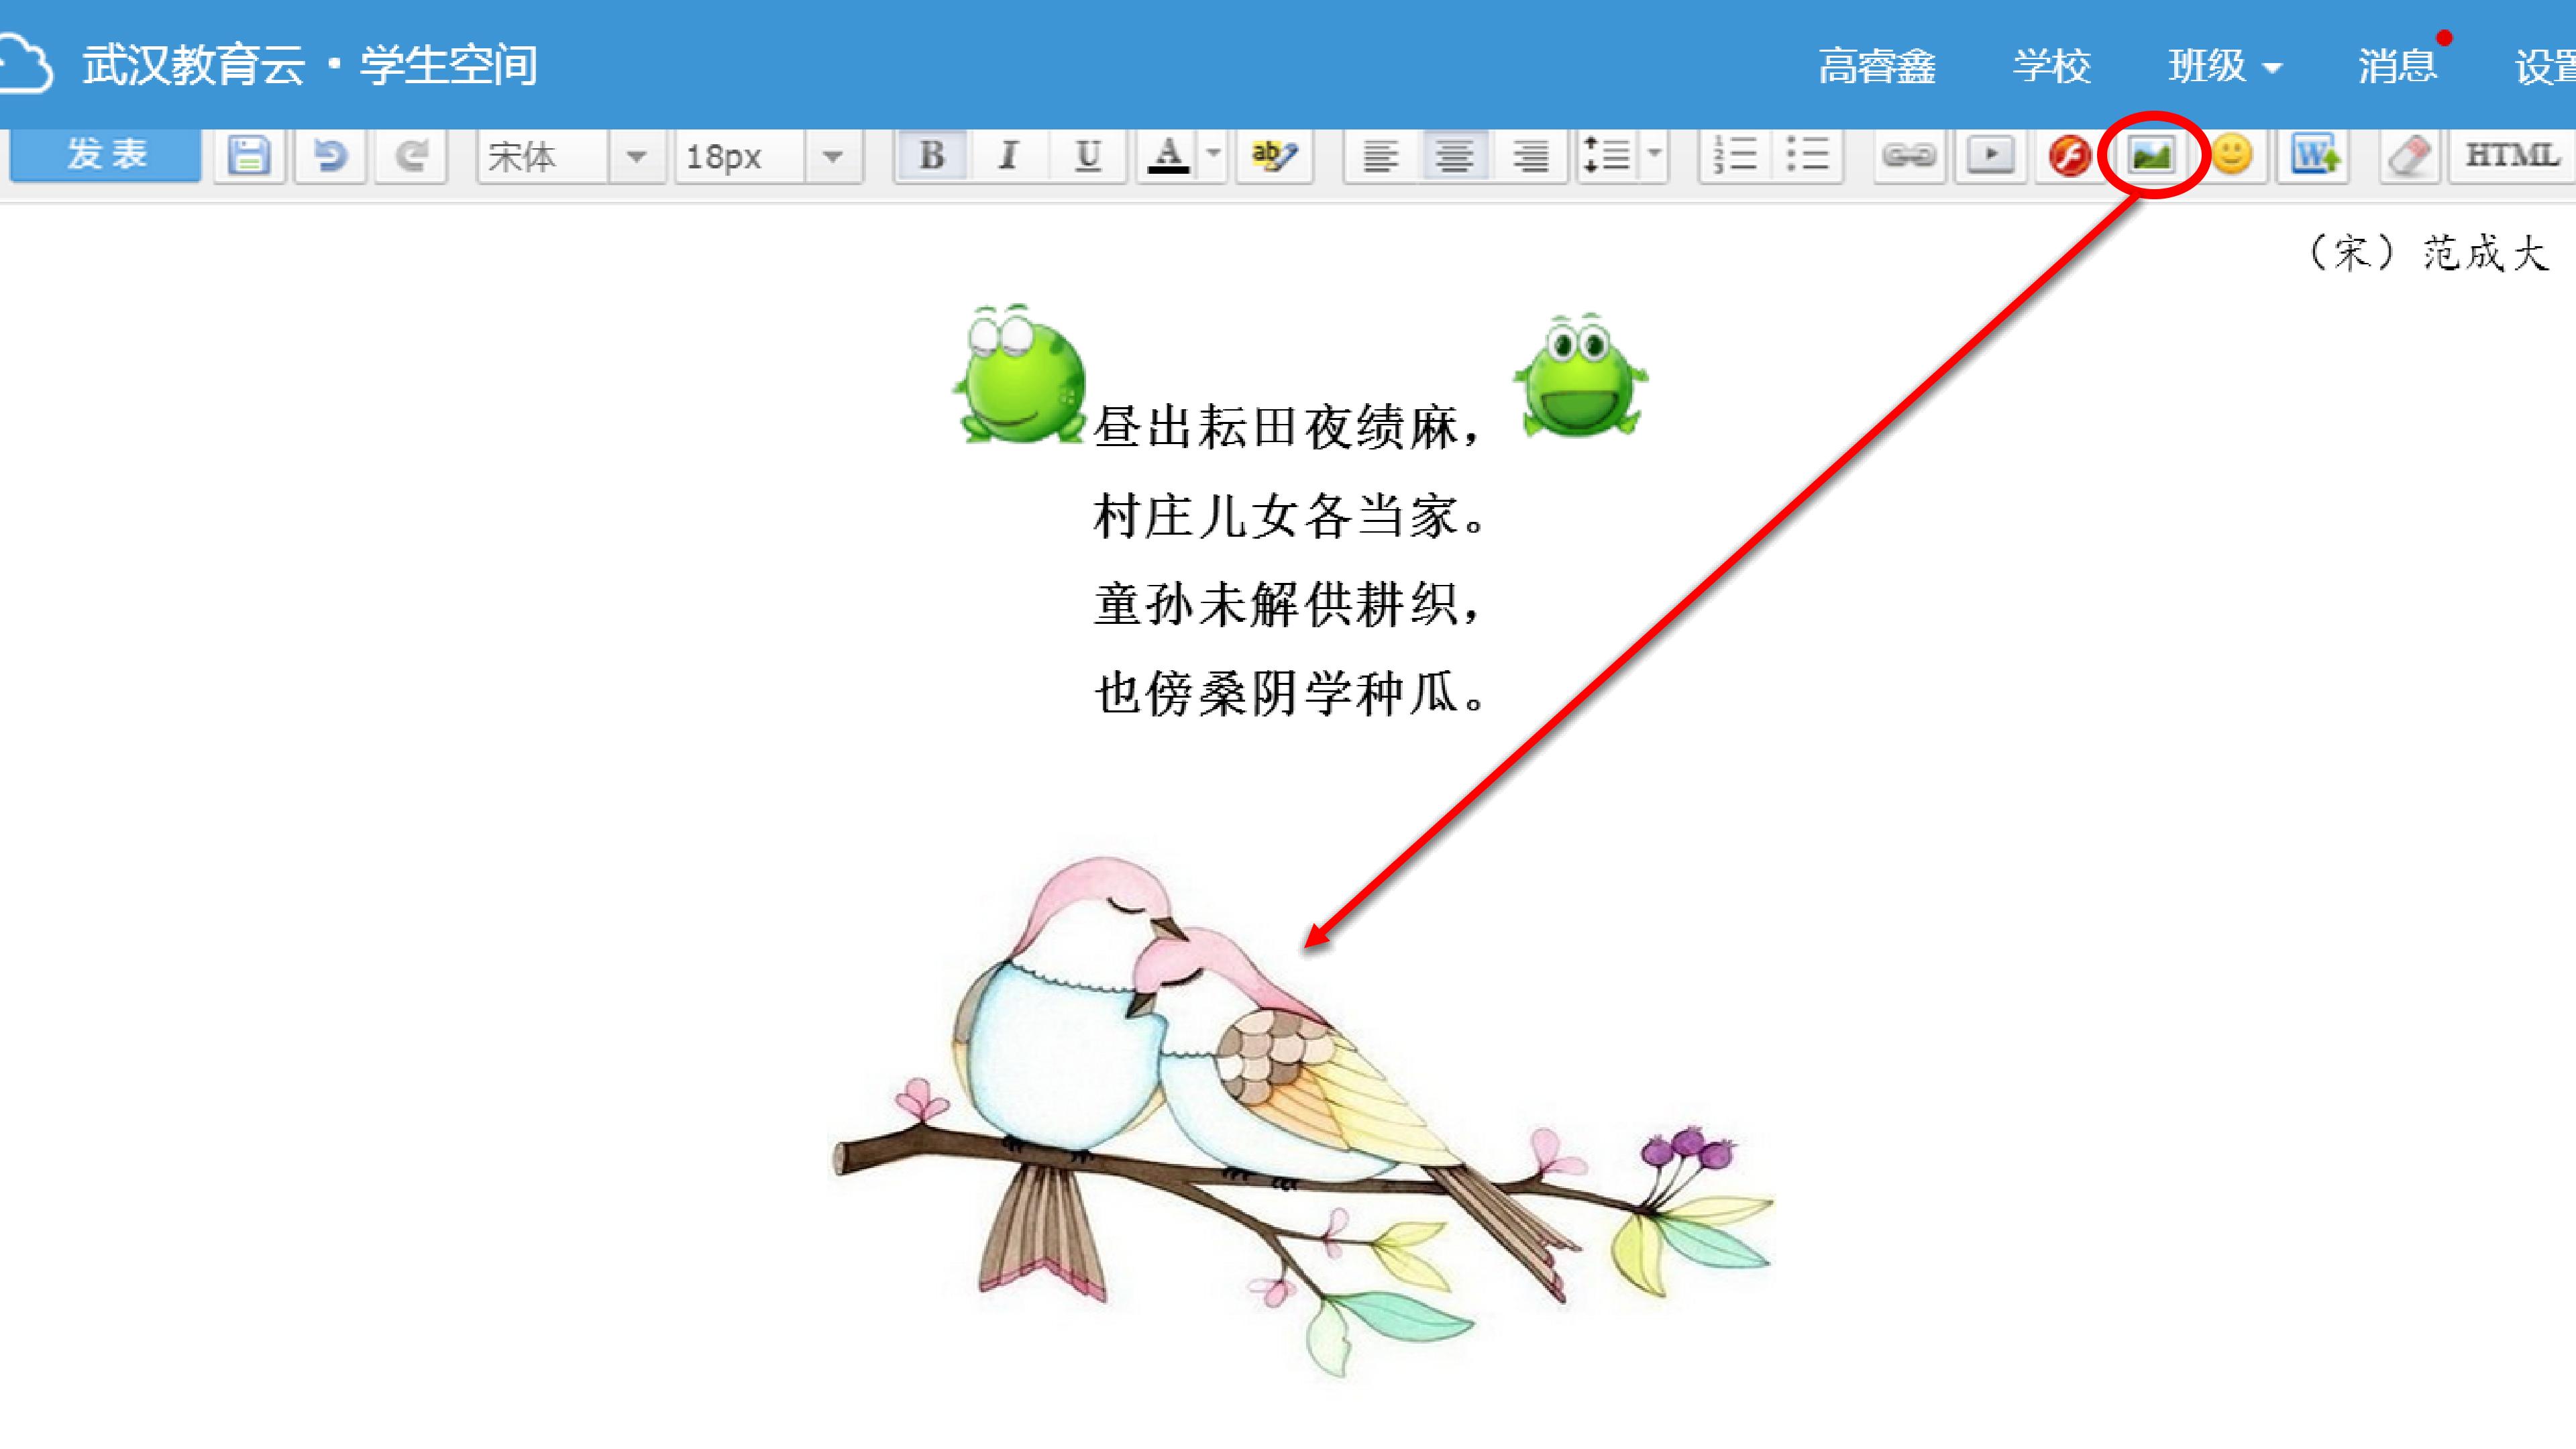Go to the 学校 navigation item
Screen dimensions: 2576x1449
(x=2051, y=67)
